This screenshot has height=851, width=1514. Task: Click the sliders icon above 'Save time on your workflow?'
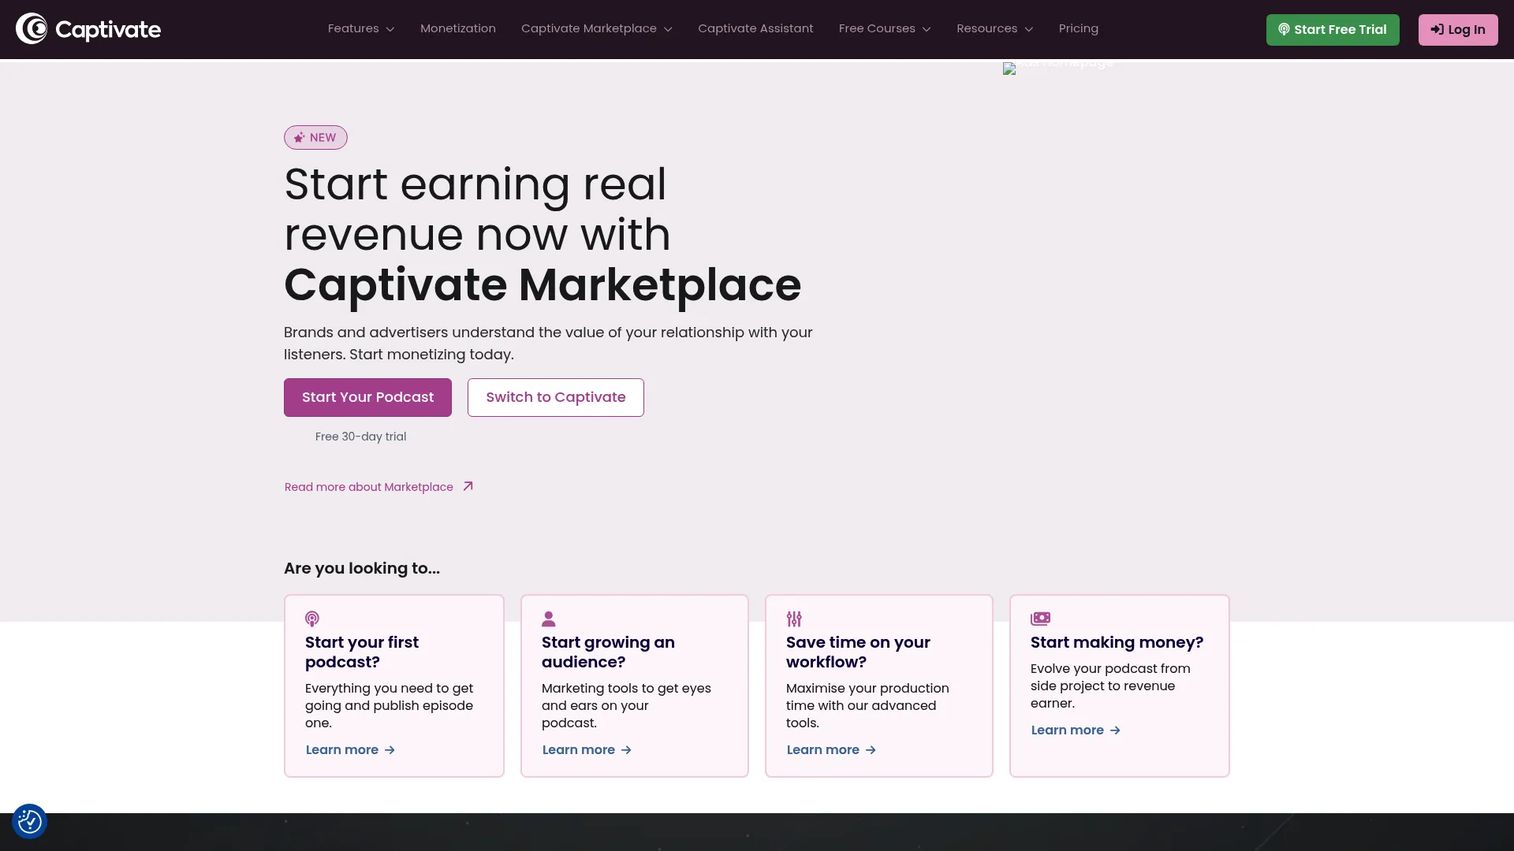[x=794, y=619]
